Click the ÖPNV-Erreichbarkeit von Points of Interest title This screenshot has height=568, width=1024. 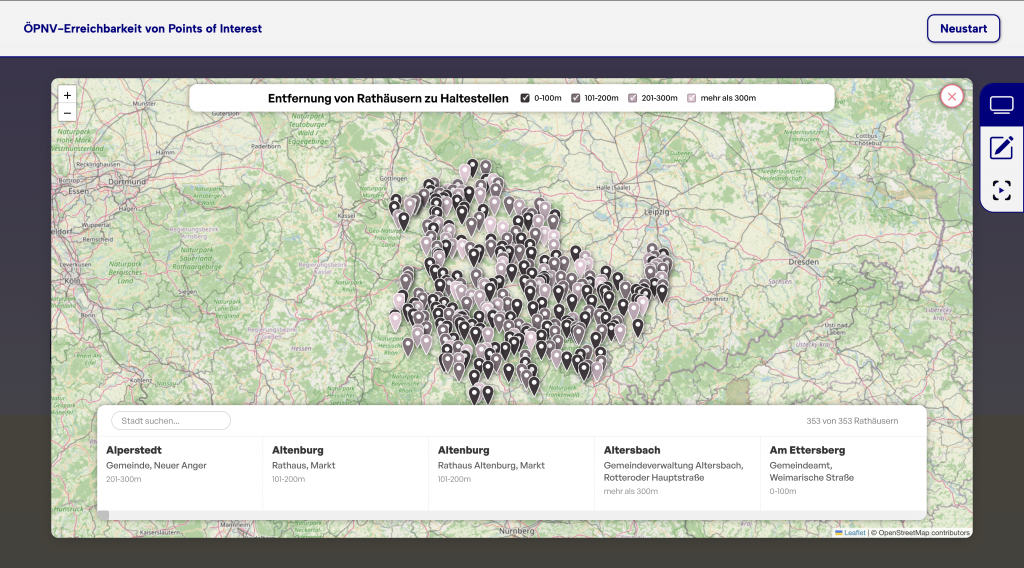click(x=142, y=29)
